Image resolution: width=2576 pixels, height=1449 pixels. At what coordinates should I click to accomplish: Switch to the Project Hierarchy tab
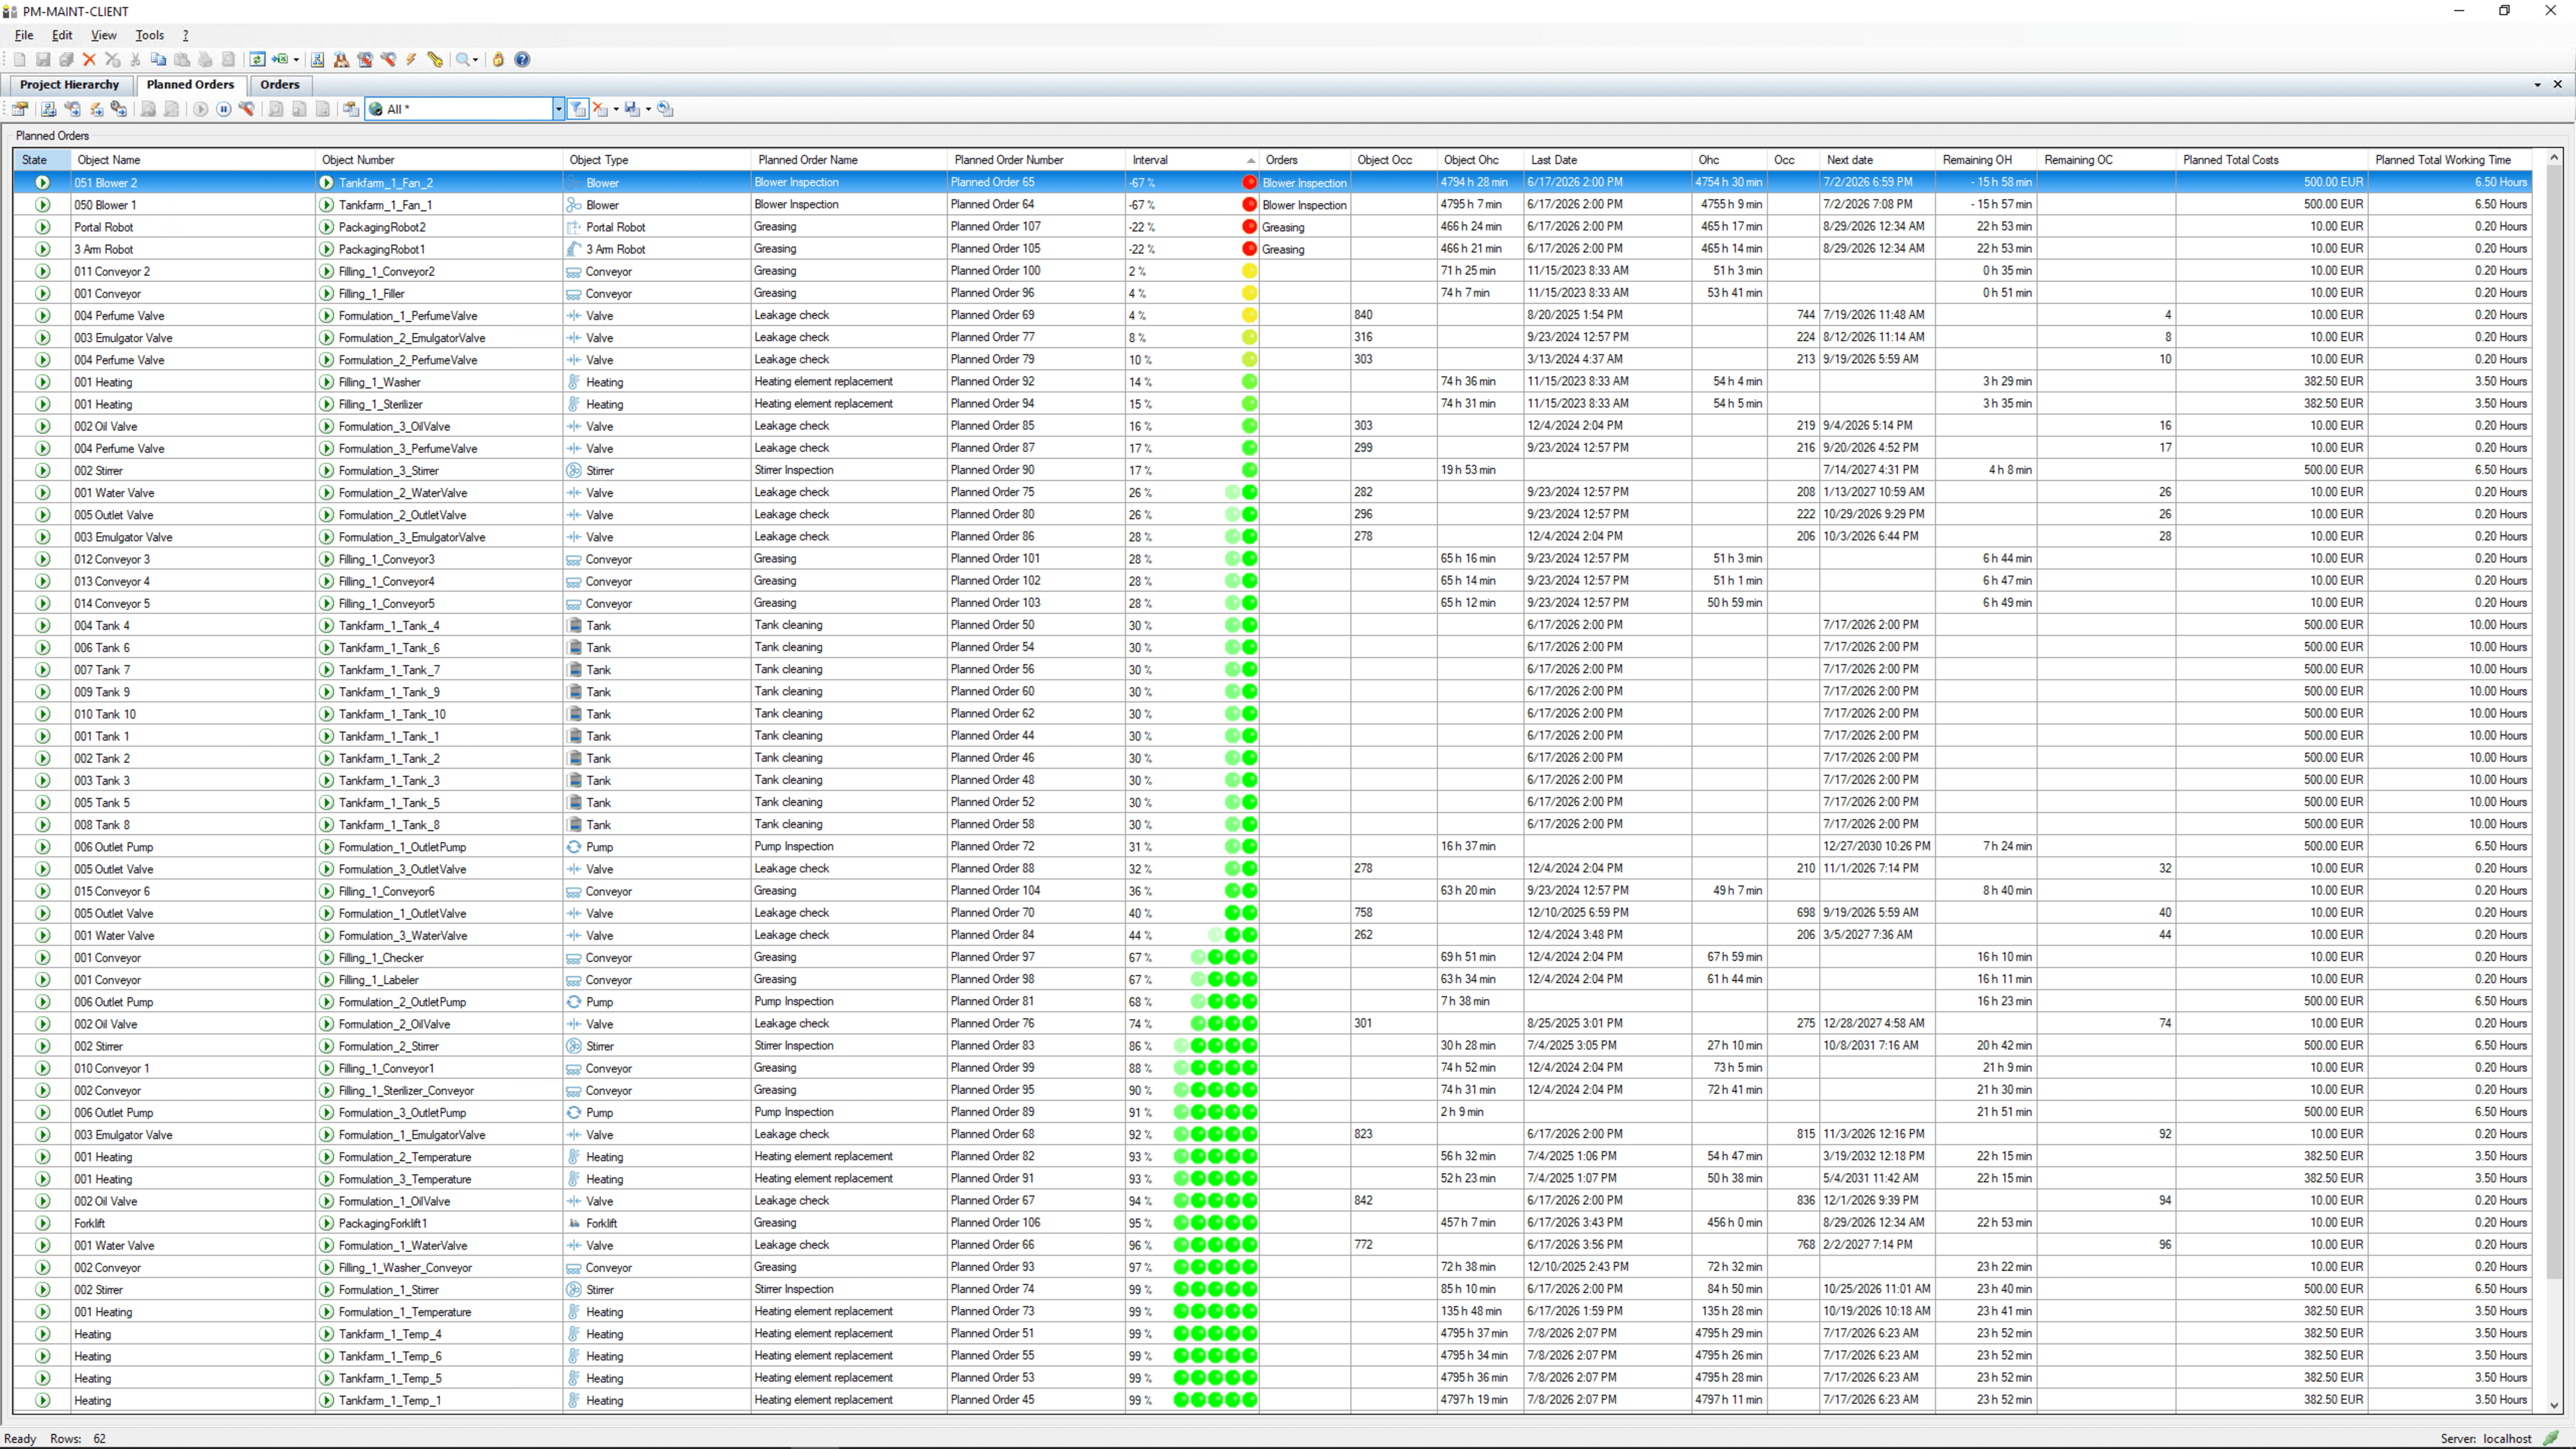[69, 85]
